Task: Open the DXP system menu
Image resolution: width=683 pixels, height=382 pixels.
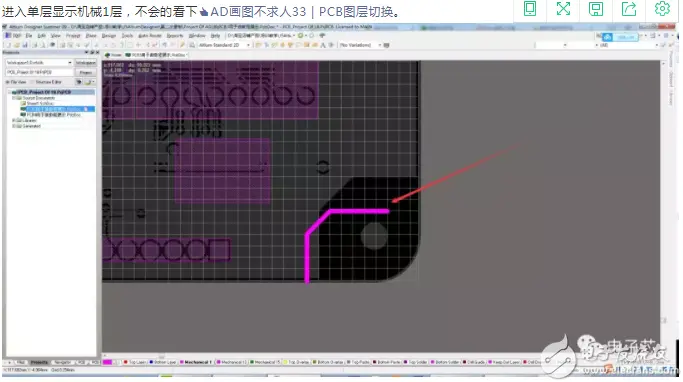Action: (x=14, y=36)
